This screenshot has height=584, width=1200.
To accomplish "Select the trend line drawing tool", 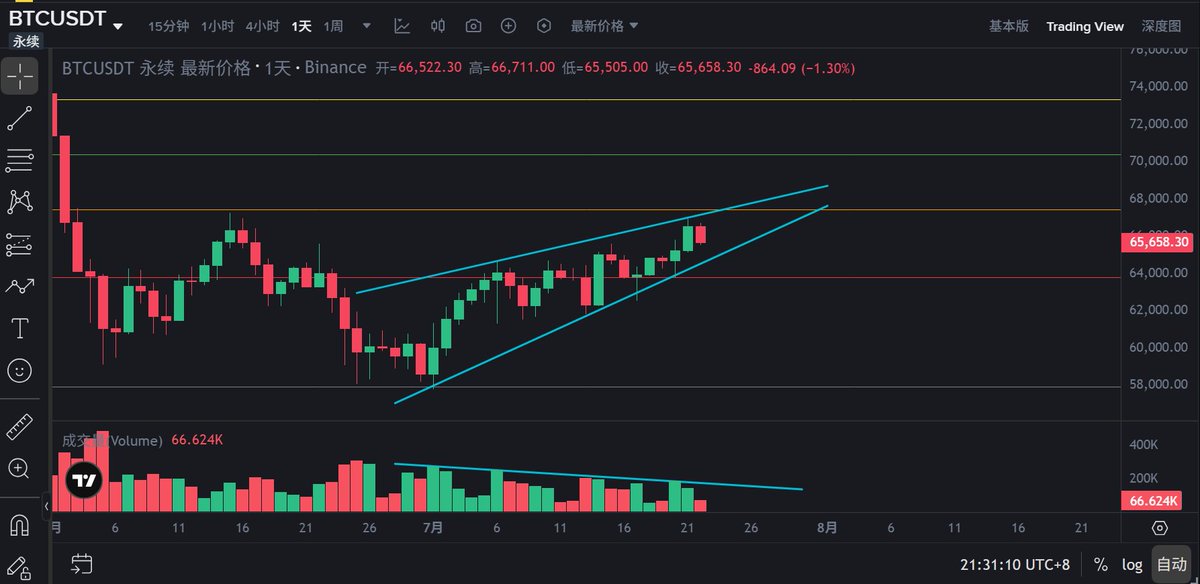I will 19,118.
